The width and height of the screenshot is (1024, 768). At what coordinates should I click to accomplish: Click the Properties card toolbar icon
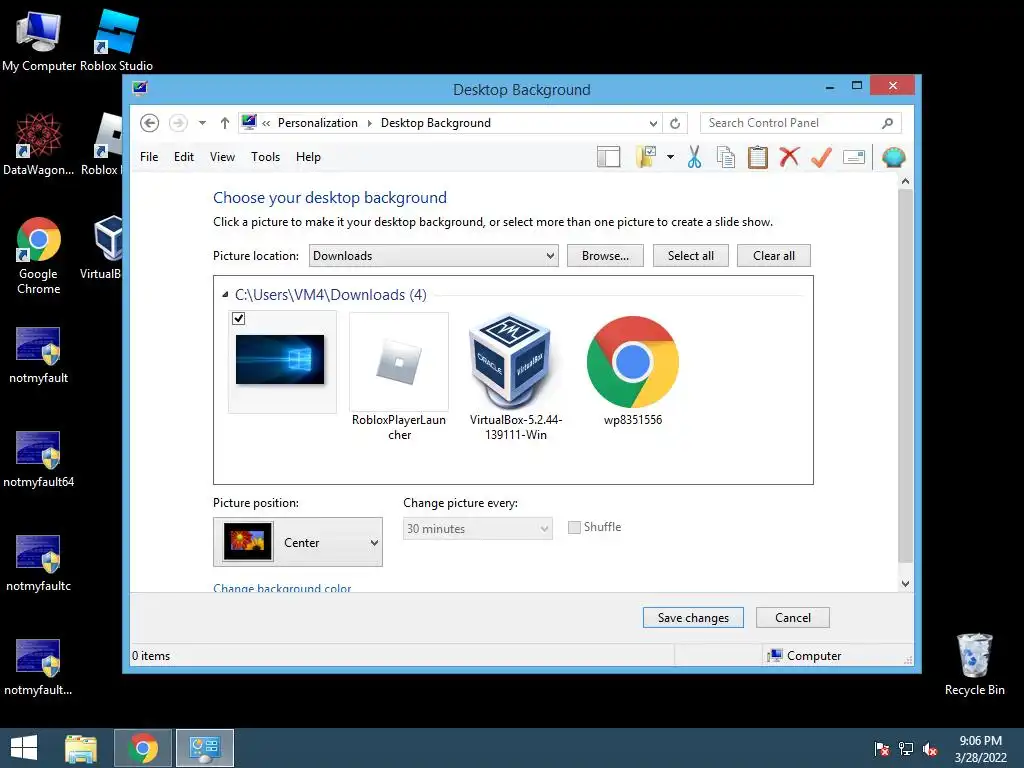point(854,157)
